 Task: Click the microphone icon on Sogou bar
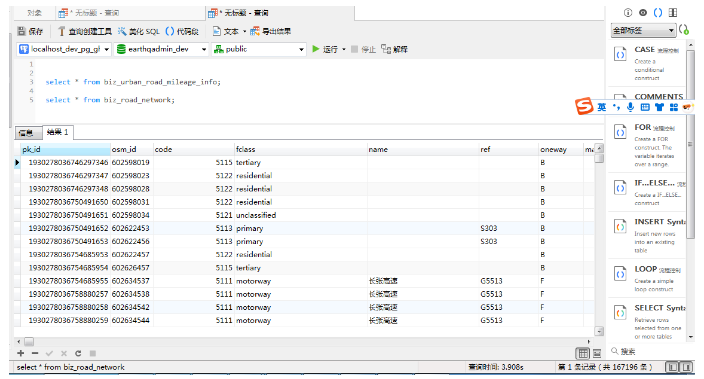pos(630,107)
